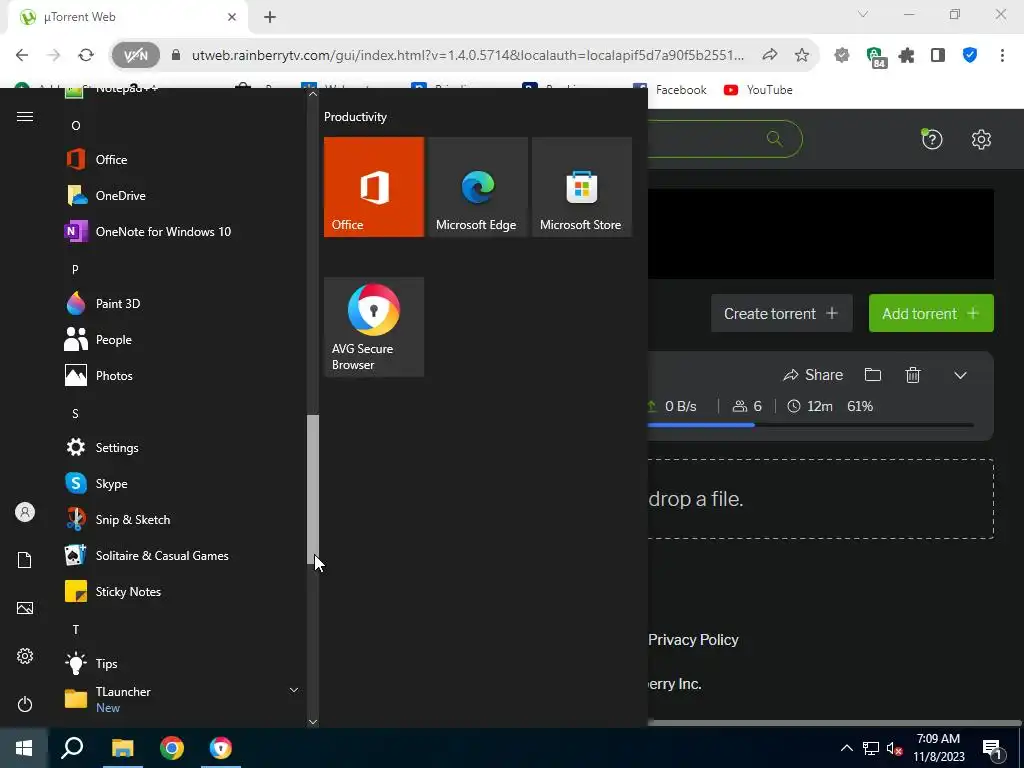Click app list scroll up arrow
This screenshot has height=768, width=1024.
pos(313,94)
